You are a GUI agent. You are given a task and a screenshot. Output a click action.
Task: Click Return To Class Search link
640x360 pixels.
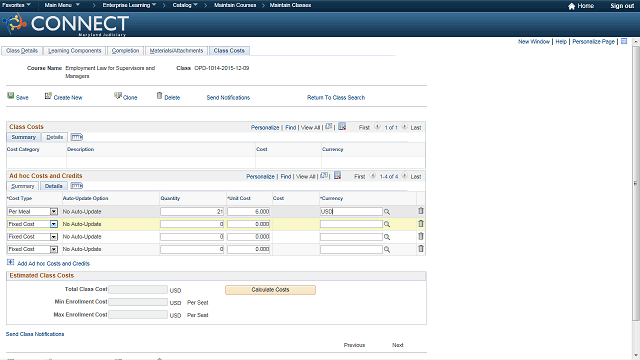click(x=336, y=98)
